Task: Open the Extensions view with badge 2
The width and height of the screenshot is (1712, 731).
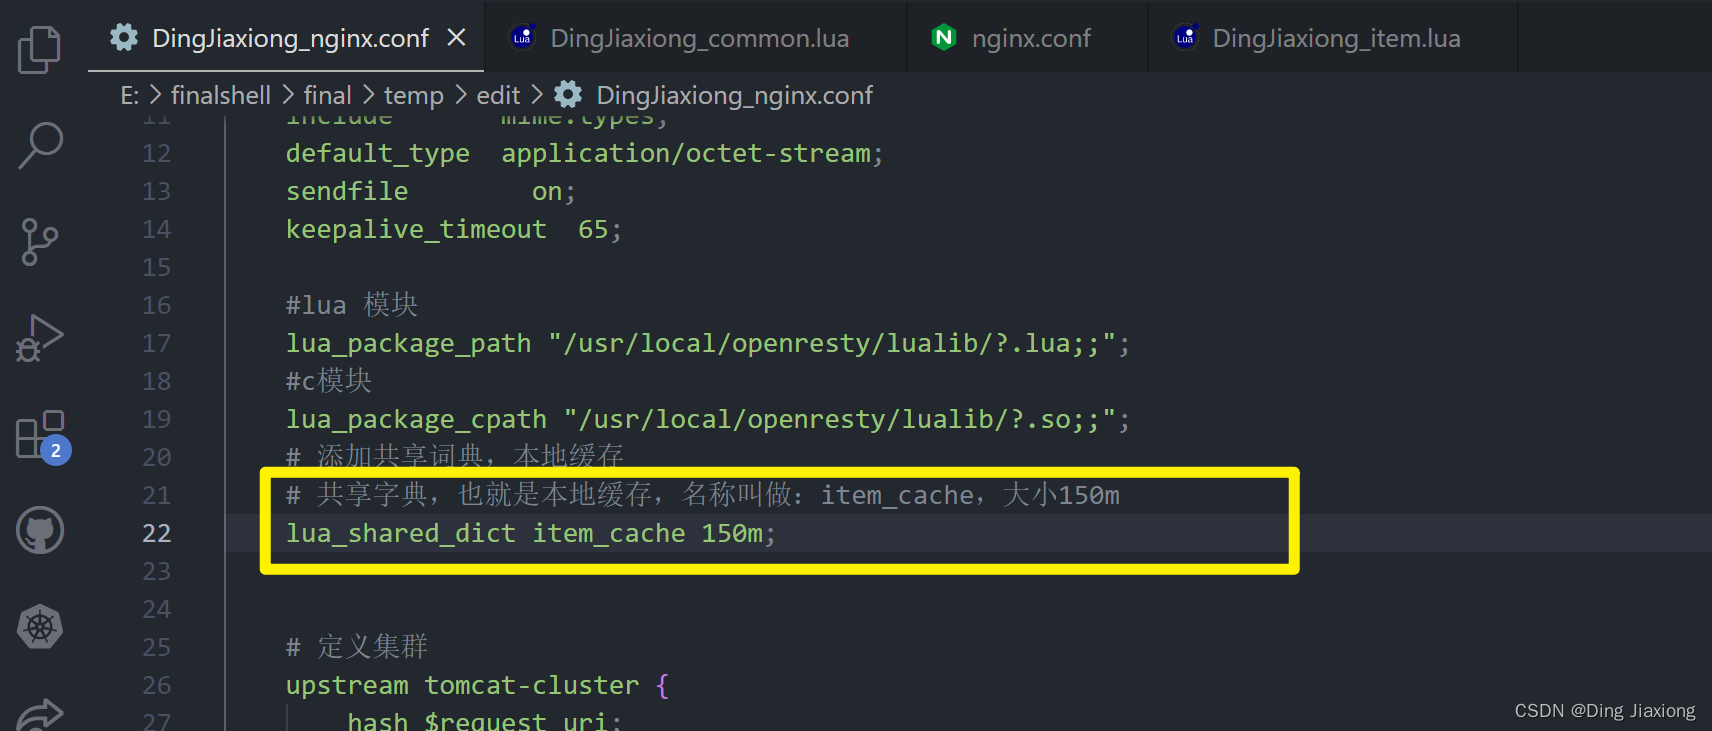Action: 42,436
